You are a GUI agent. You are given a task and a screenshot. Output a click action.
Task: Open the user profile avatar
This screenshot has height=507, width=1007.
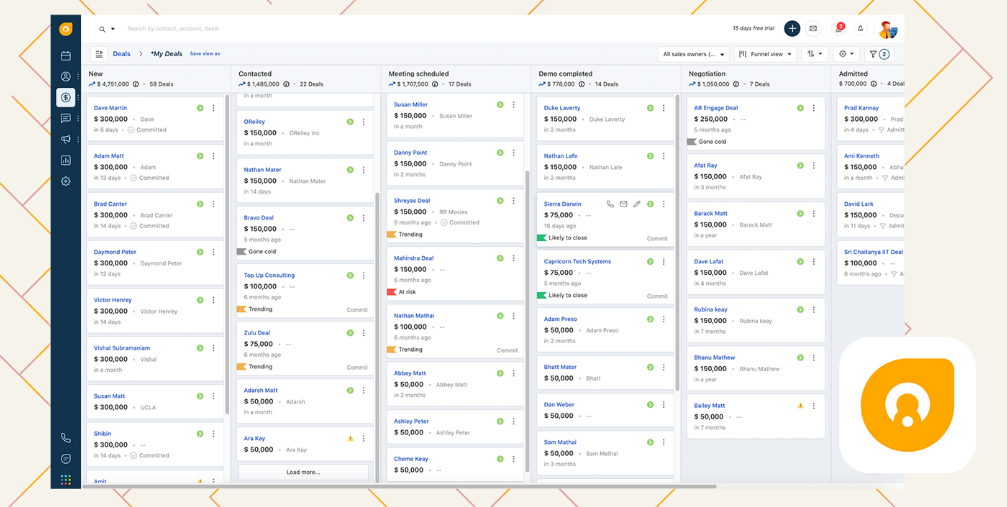(888, 30)
